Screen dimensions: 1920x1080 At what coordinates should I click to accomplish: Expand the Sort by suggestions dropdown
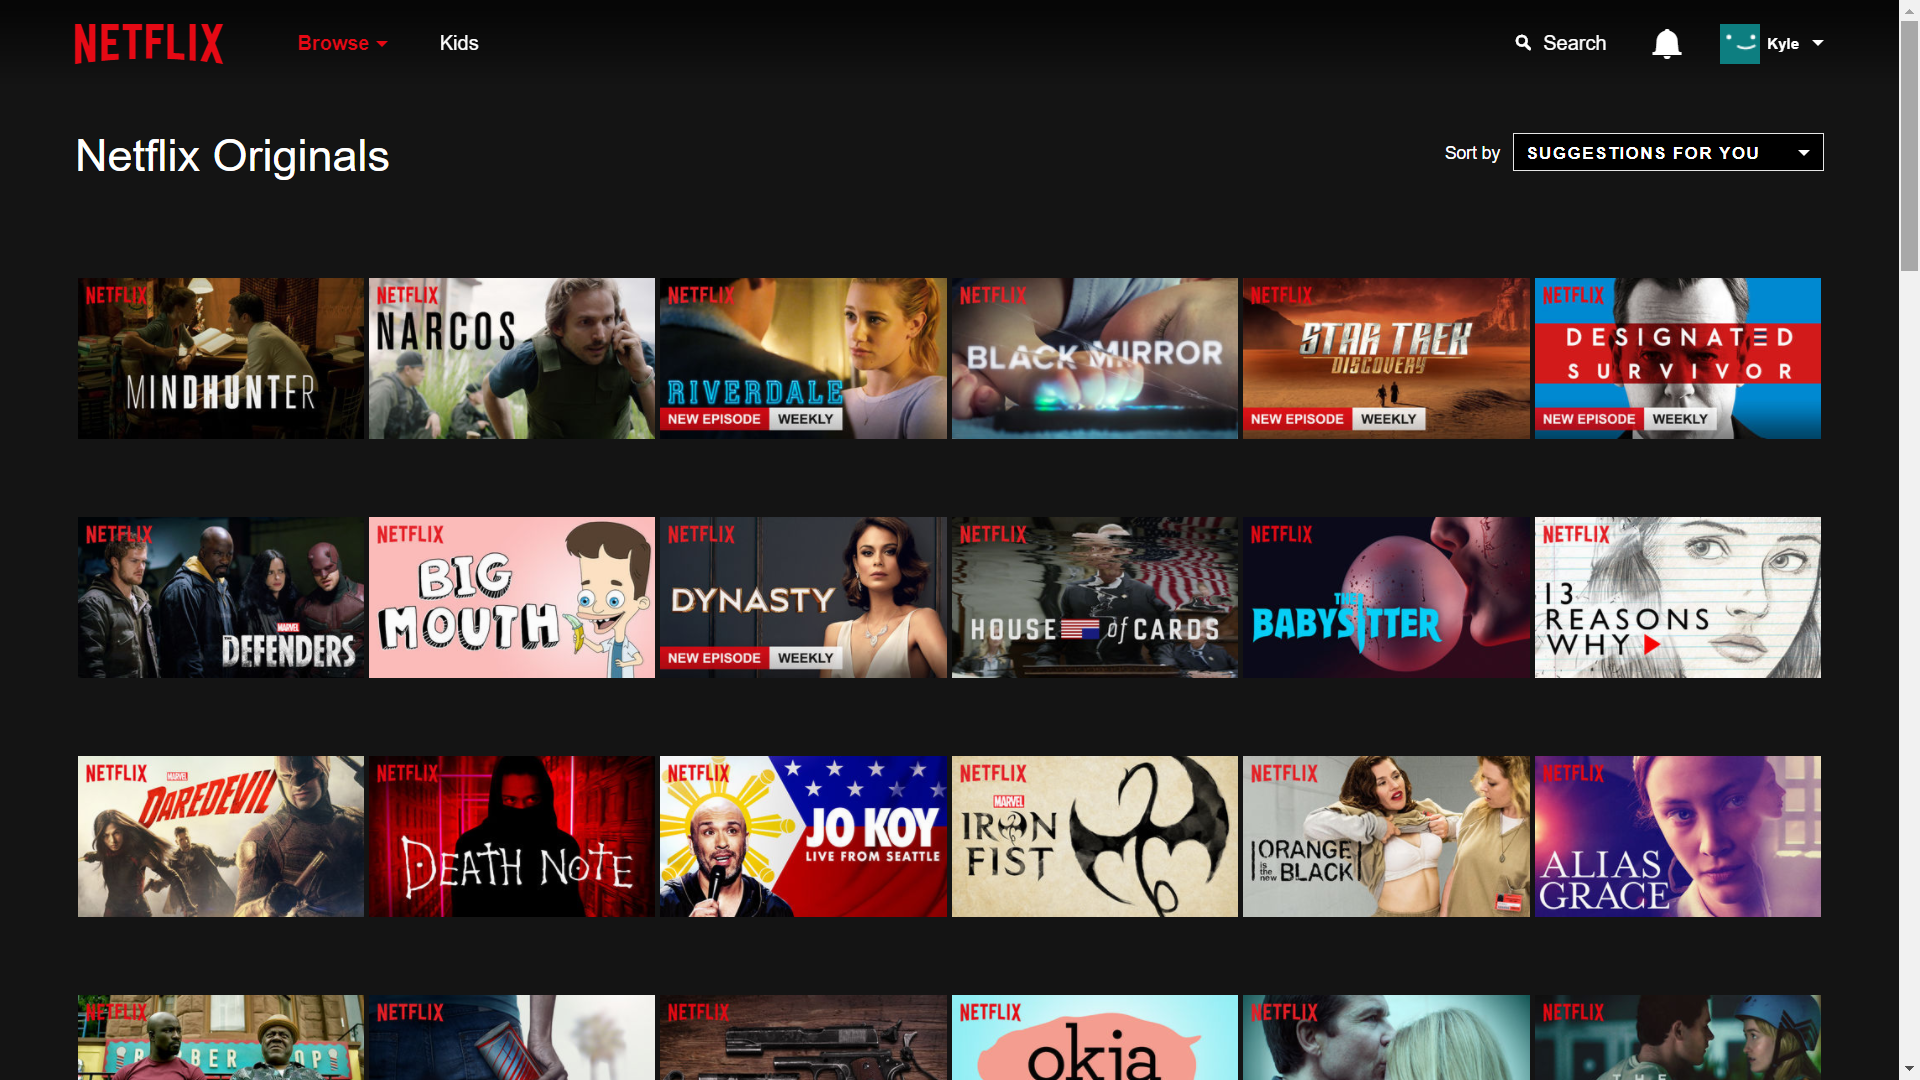[1667, 153]
